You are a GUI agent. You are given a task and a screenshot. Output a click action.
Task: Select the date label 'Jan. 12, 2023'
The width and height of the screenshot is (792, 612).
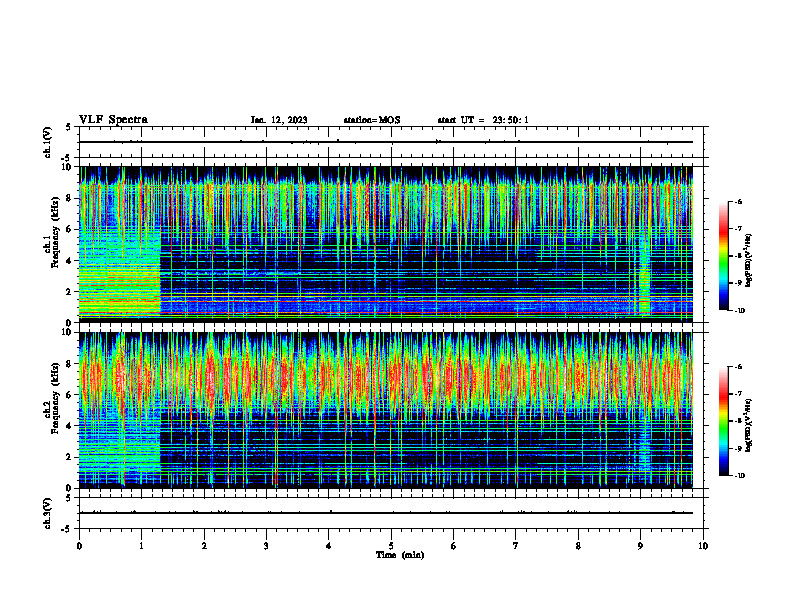[x=279, y=120]
